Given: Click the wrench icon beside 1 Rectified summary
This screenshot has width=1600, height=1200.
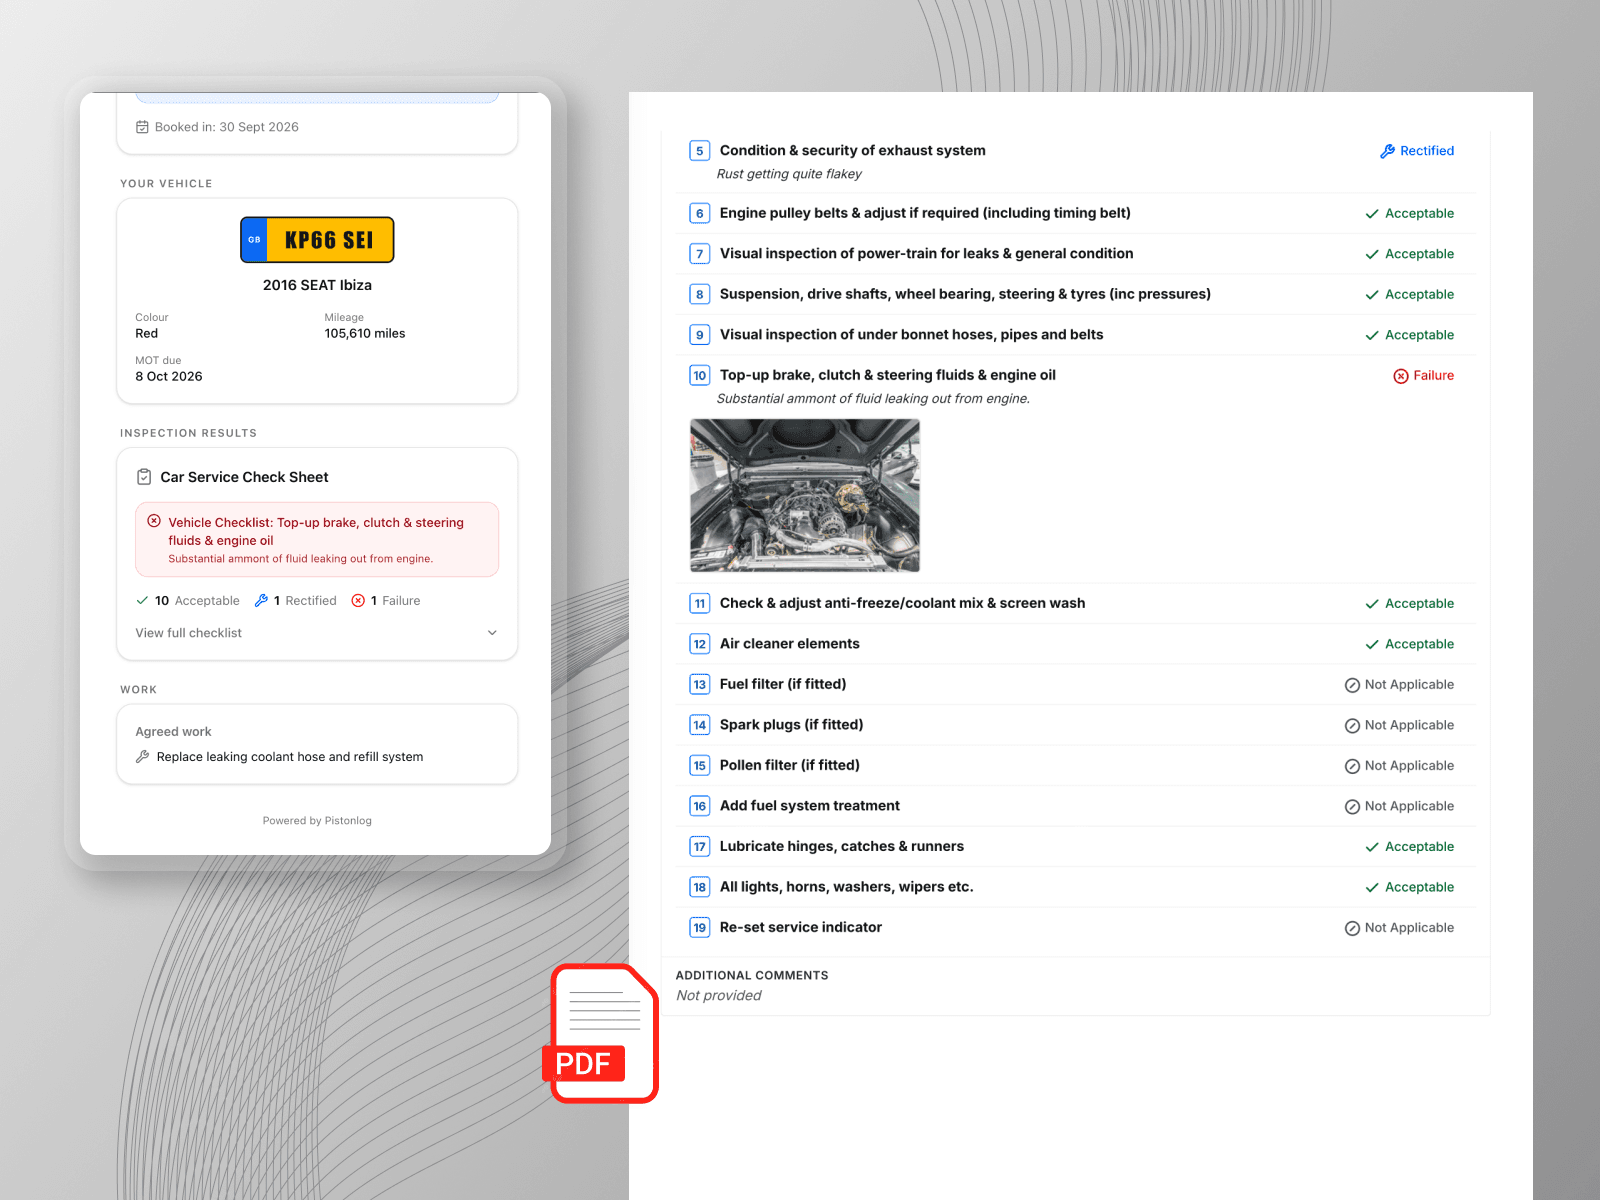Looking at the screenshot, I should click(261, 600).
